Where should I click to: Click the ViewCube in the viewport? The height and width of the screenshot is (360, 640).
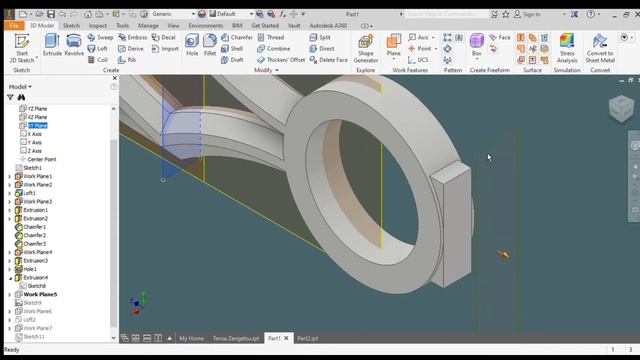click(621, 108)
